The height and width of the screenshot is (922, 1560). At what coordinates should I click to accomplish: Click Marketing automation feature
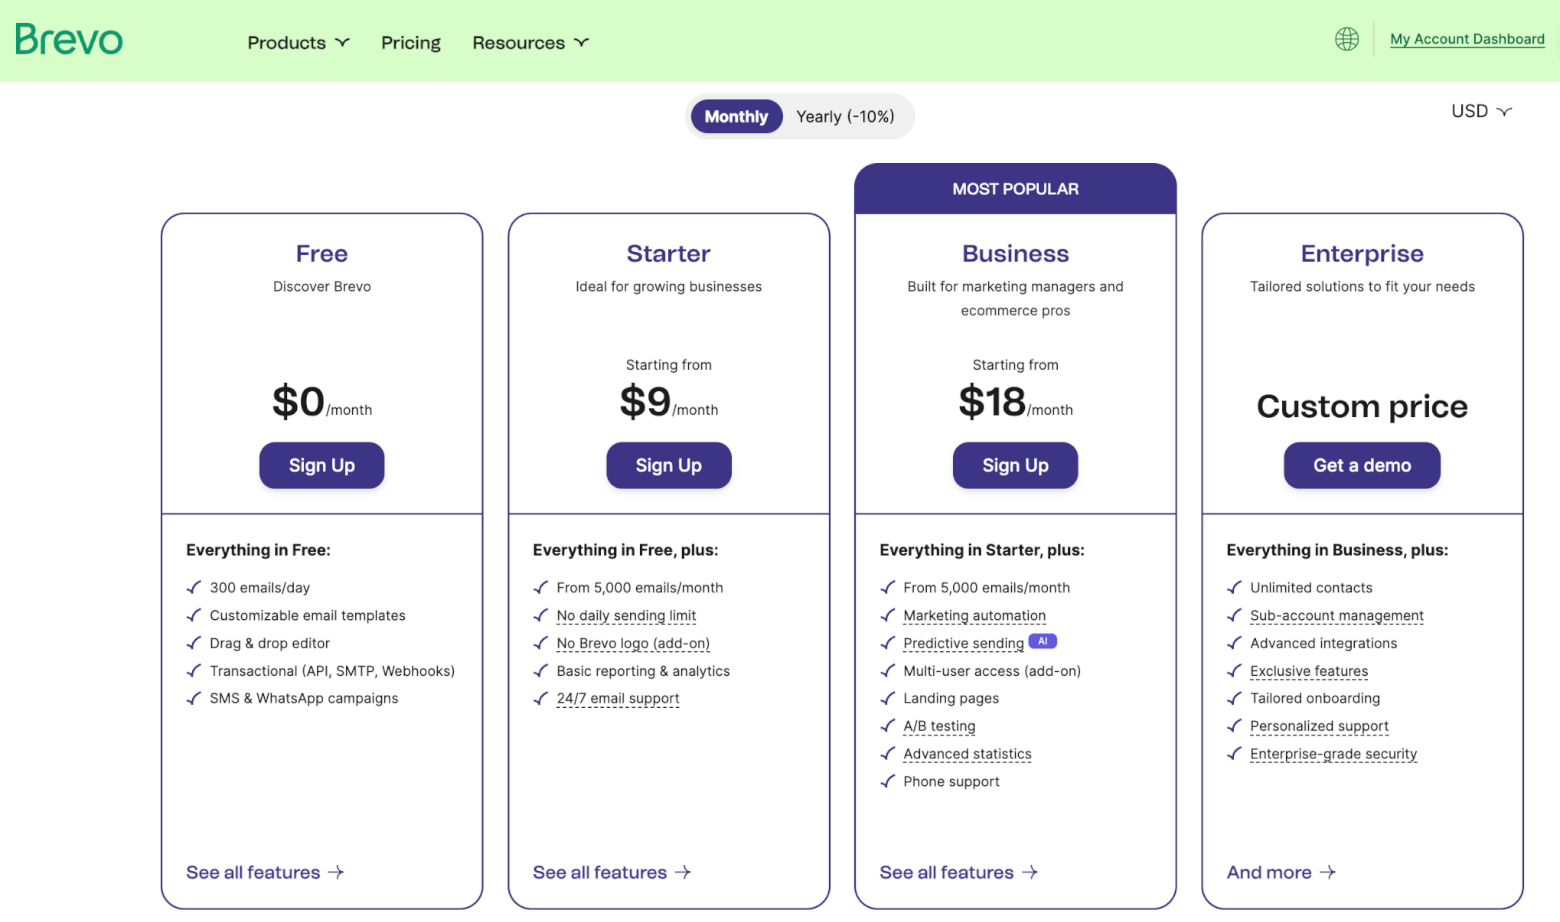974,616
